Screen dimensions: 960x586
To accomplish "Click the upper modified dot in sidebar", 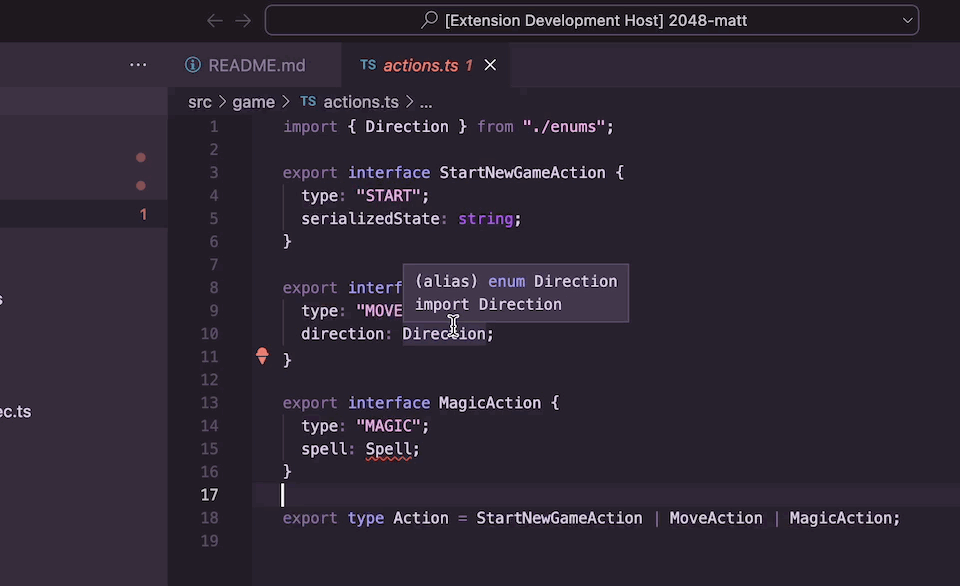I will (x=141, y=157).
